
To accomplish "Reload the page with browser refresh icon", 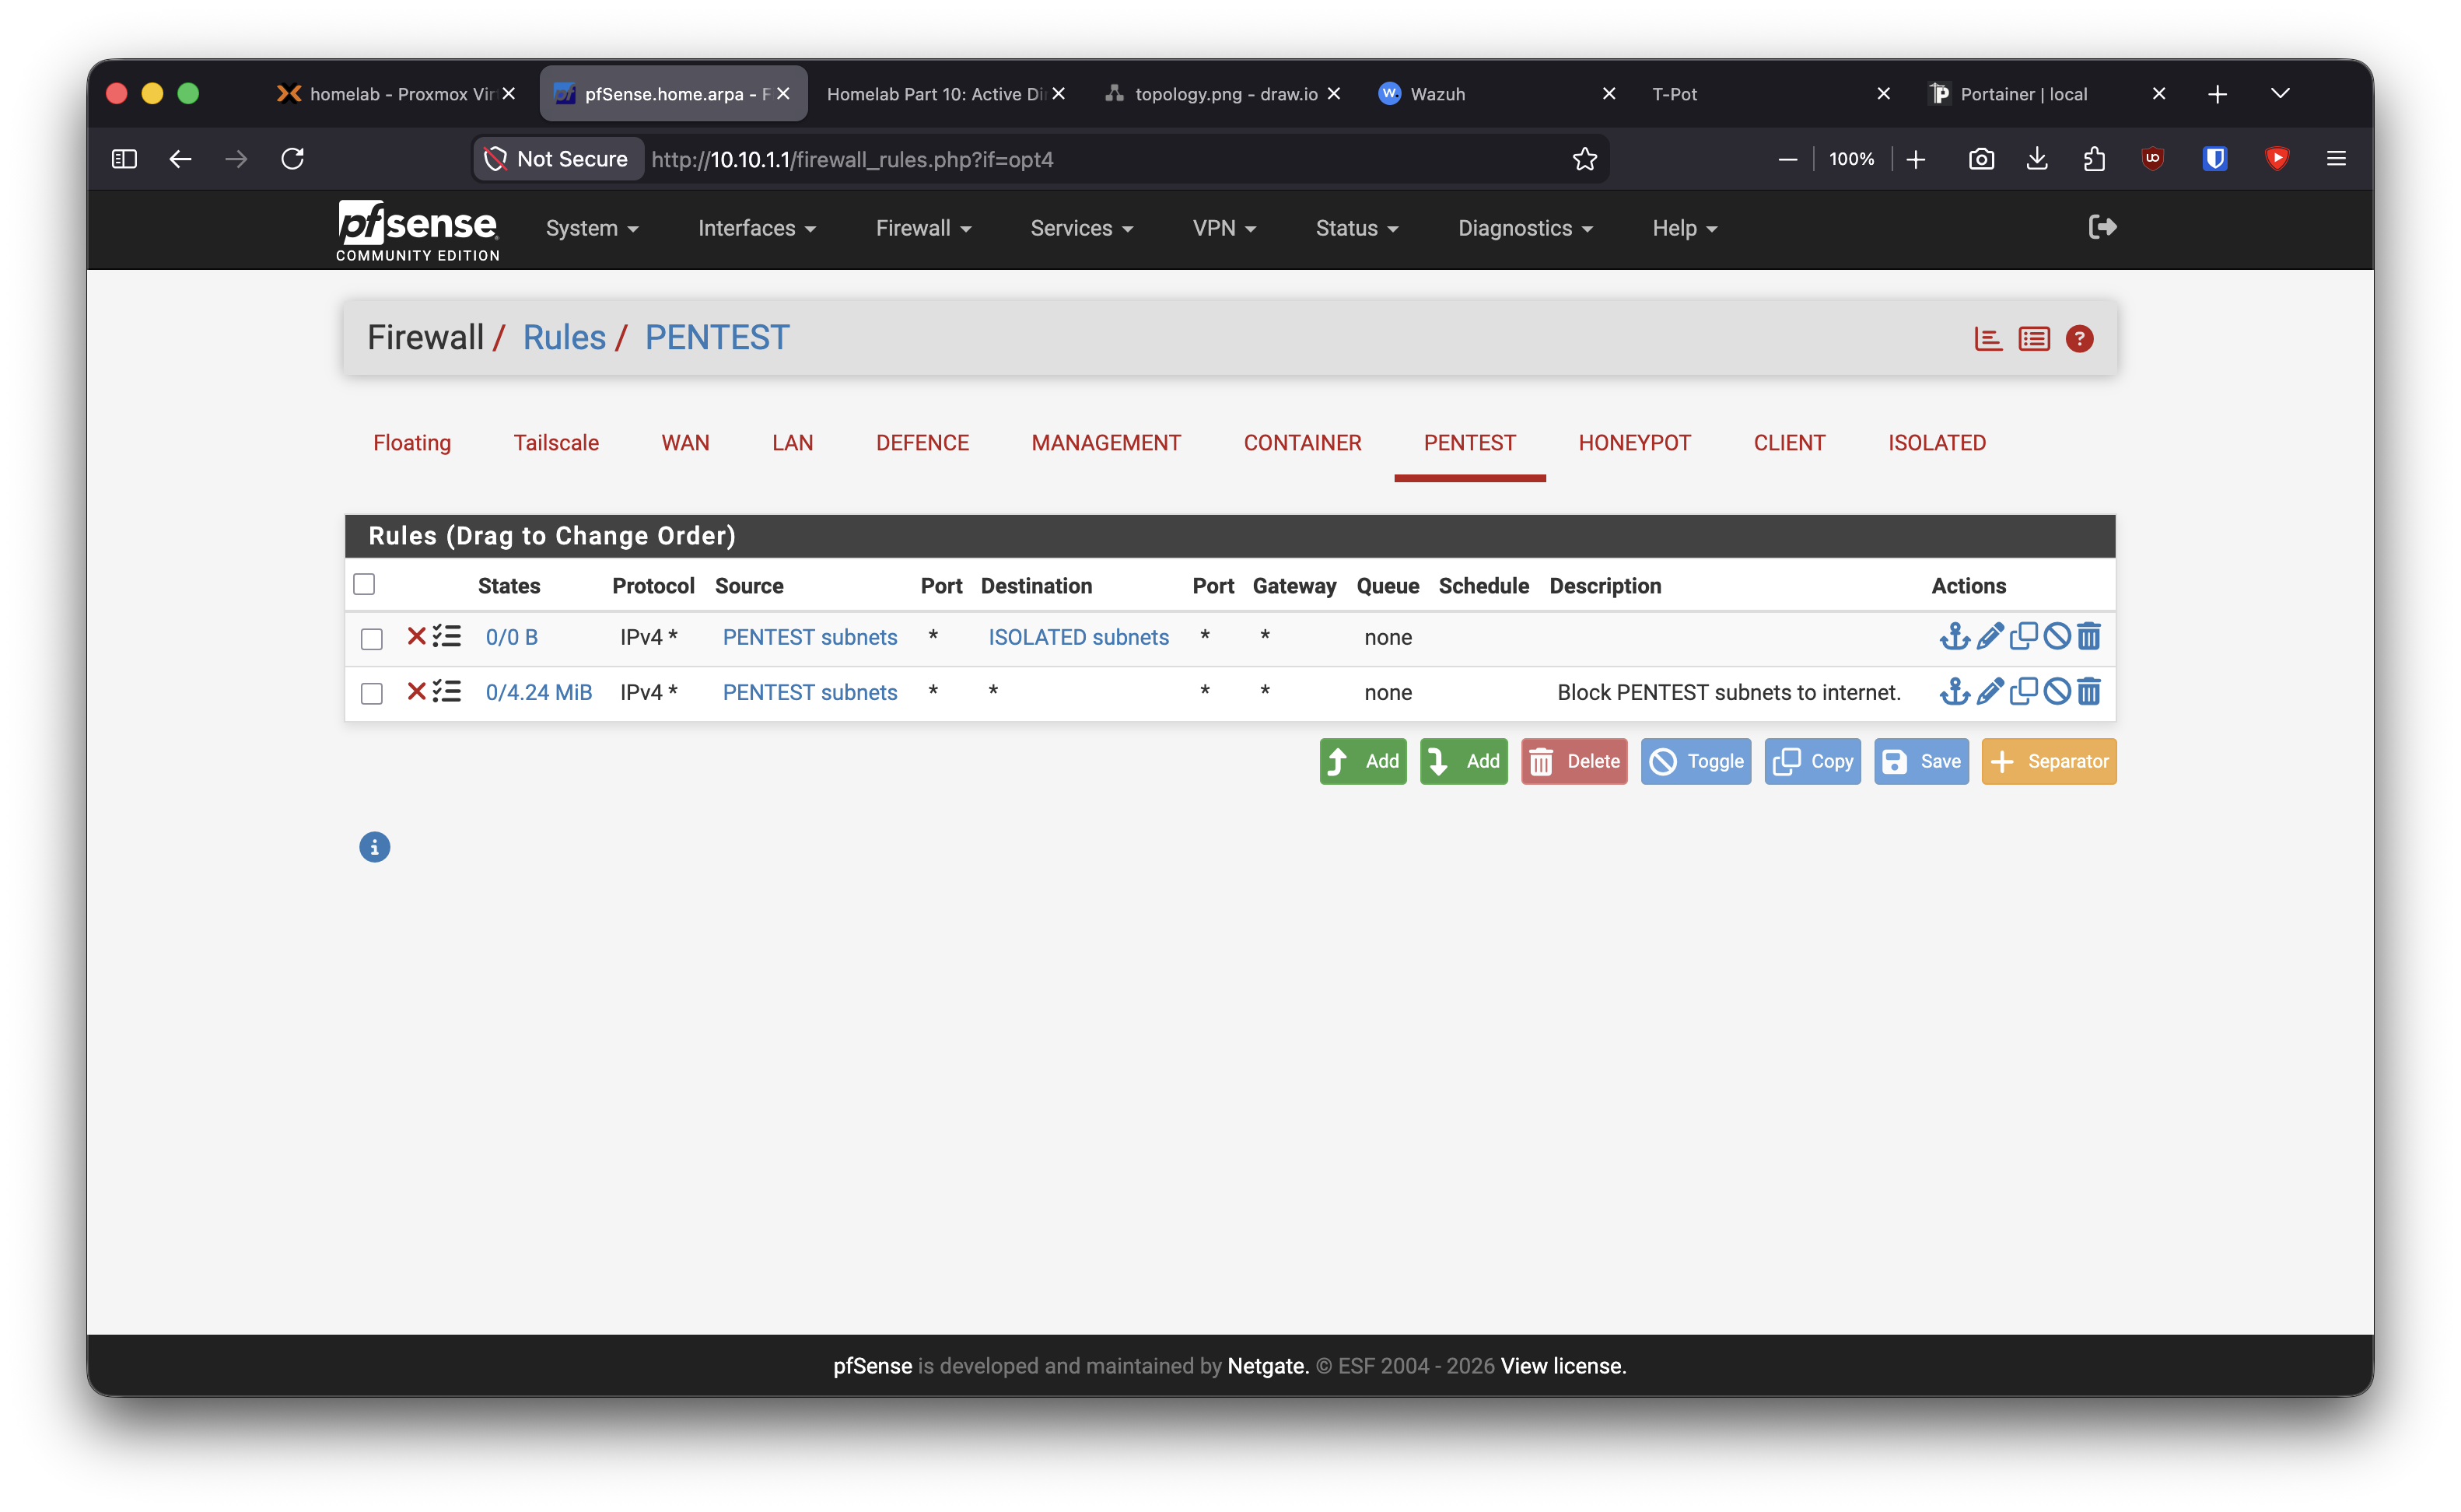I will 292,159.
